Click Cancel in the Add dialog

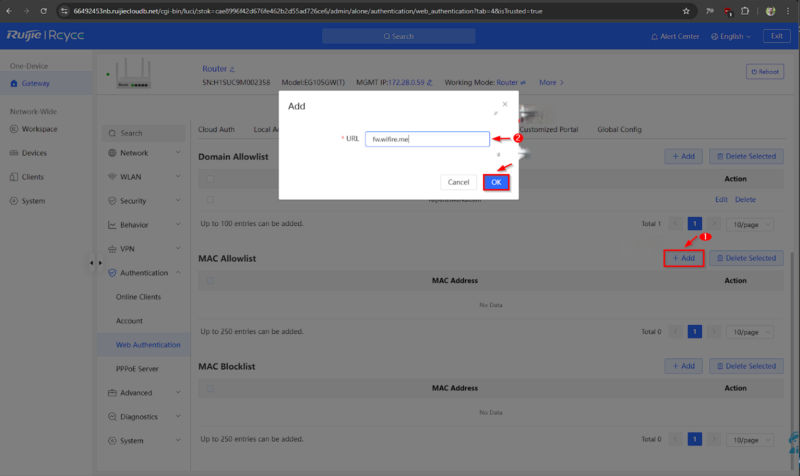coord(458,182)
